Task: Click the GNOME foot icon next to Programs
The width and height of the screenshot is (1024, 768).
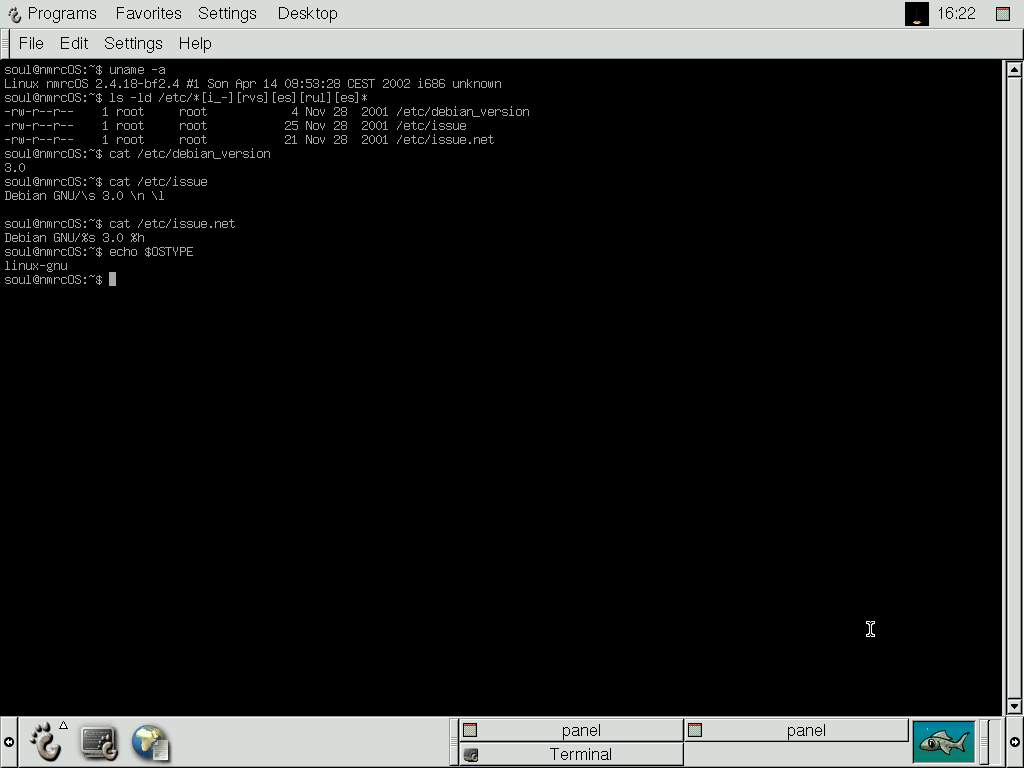Action: [14, 14]
